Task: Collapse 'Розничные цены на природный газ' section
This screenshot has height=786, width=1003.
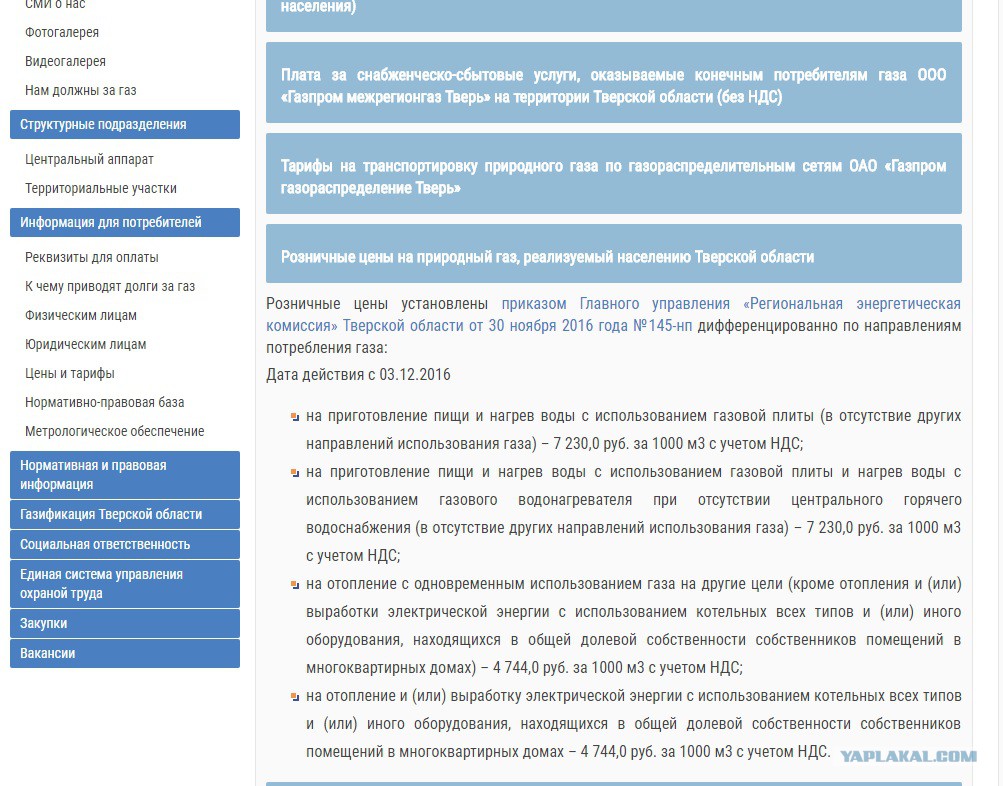Action: tap(613, 254)
